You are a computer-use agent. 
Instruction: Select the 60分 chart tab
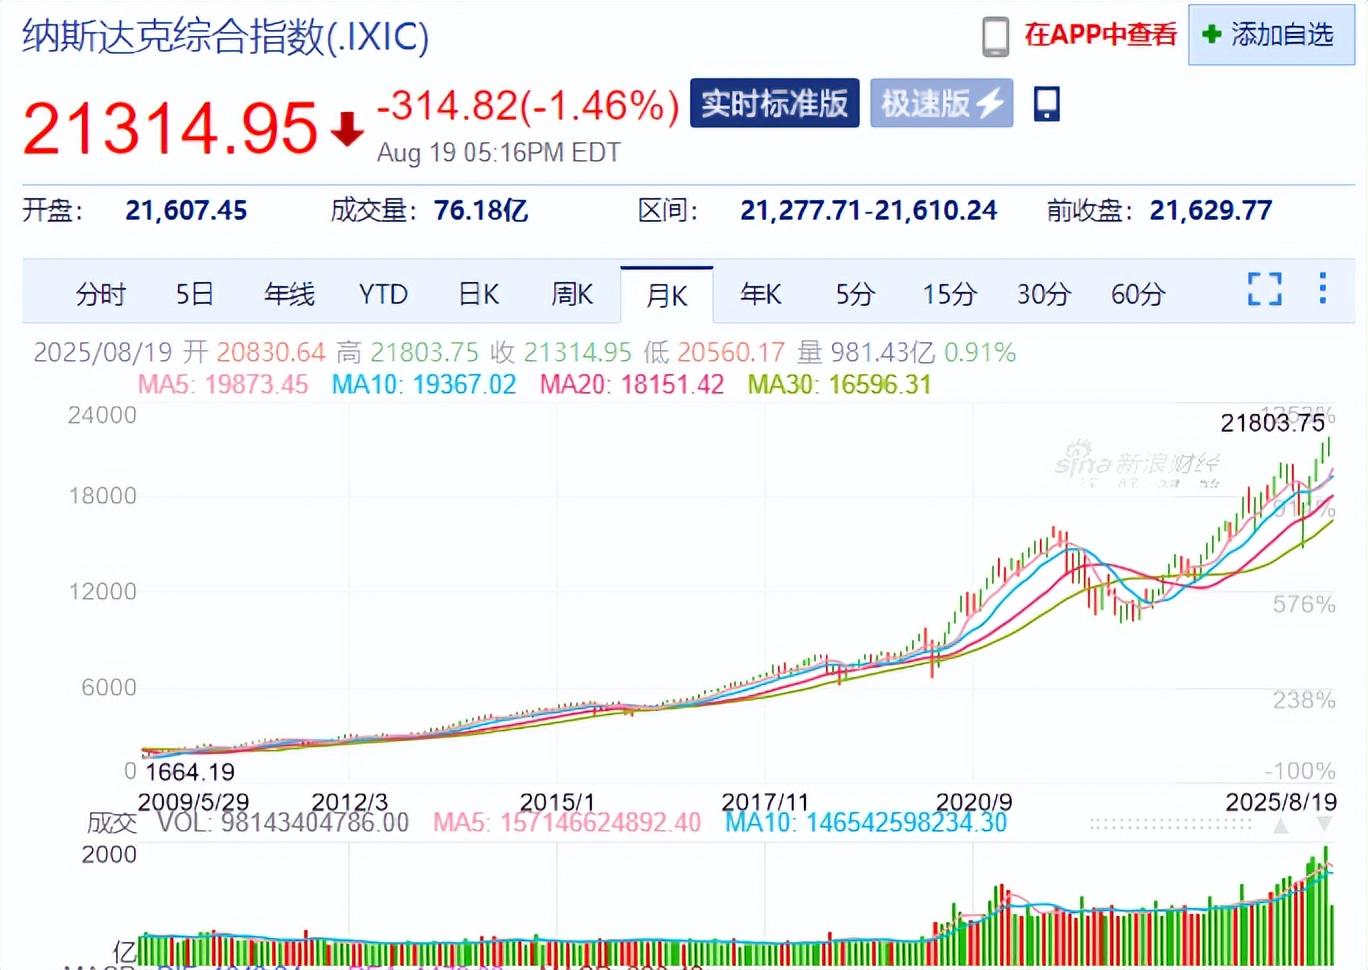coord(1138,294)
